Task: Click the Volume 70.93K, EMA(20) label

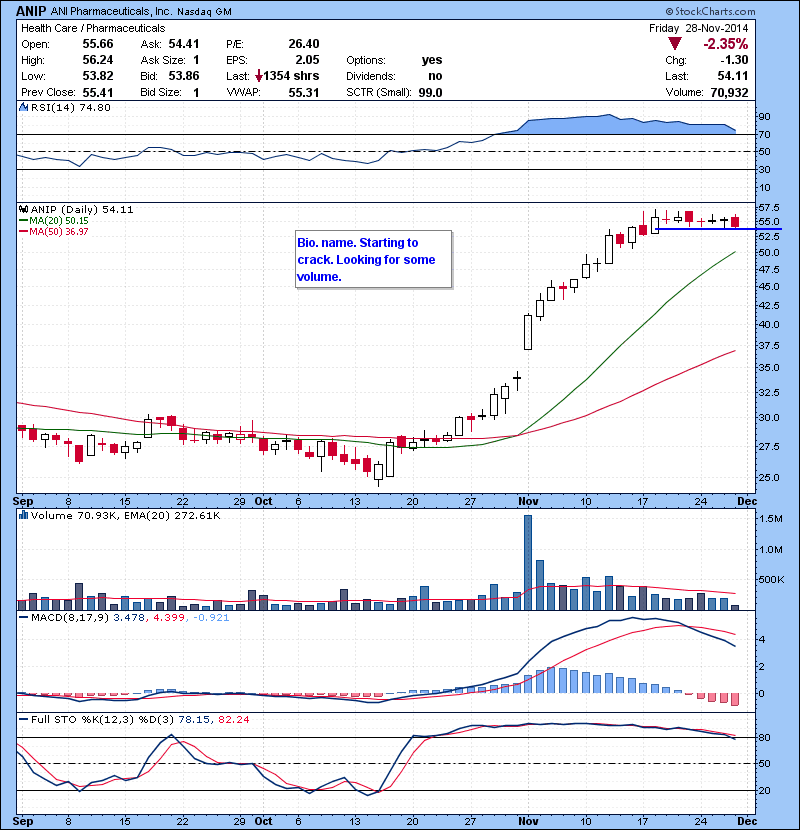Action: click(125, 516)
